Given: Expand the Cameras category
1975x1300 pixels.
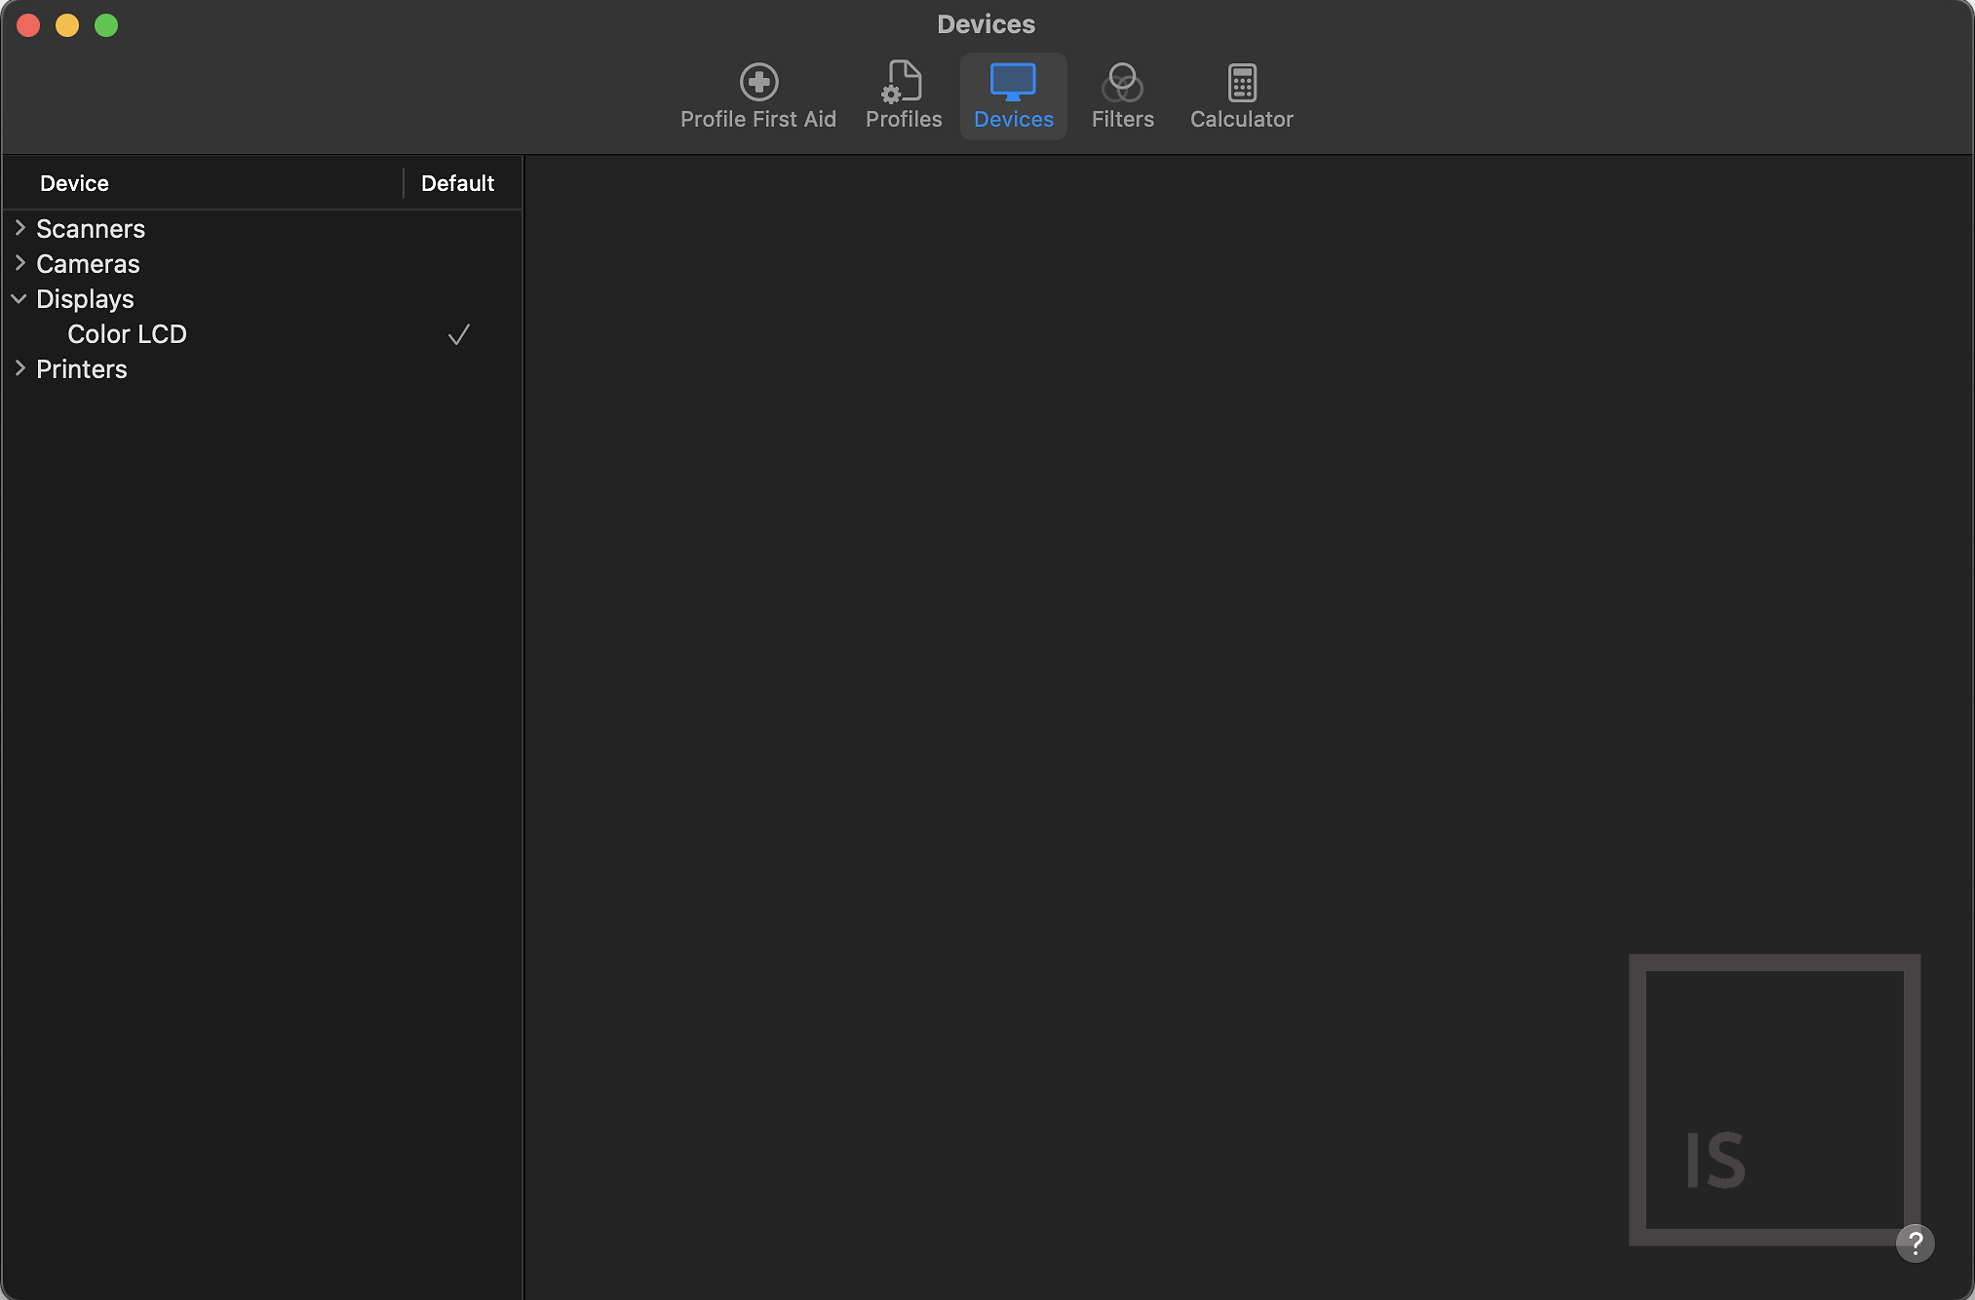Looking at the screenshot, I should pos(20,263).
